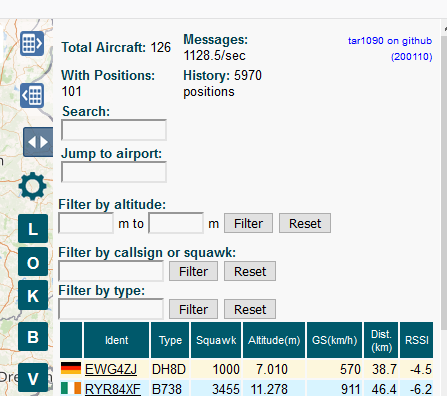This screenshot has width=447, height=396.
Task: Sort table by Squawk column header
Action: coord(216,340)
